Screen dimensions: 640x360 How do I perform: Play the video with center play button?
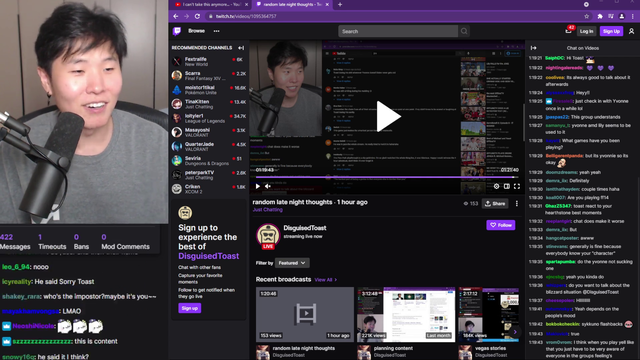click(x=388, y=116)
